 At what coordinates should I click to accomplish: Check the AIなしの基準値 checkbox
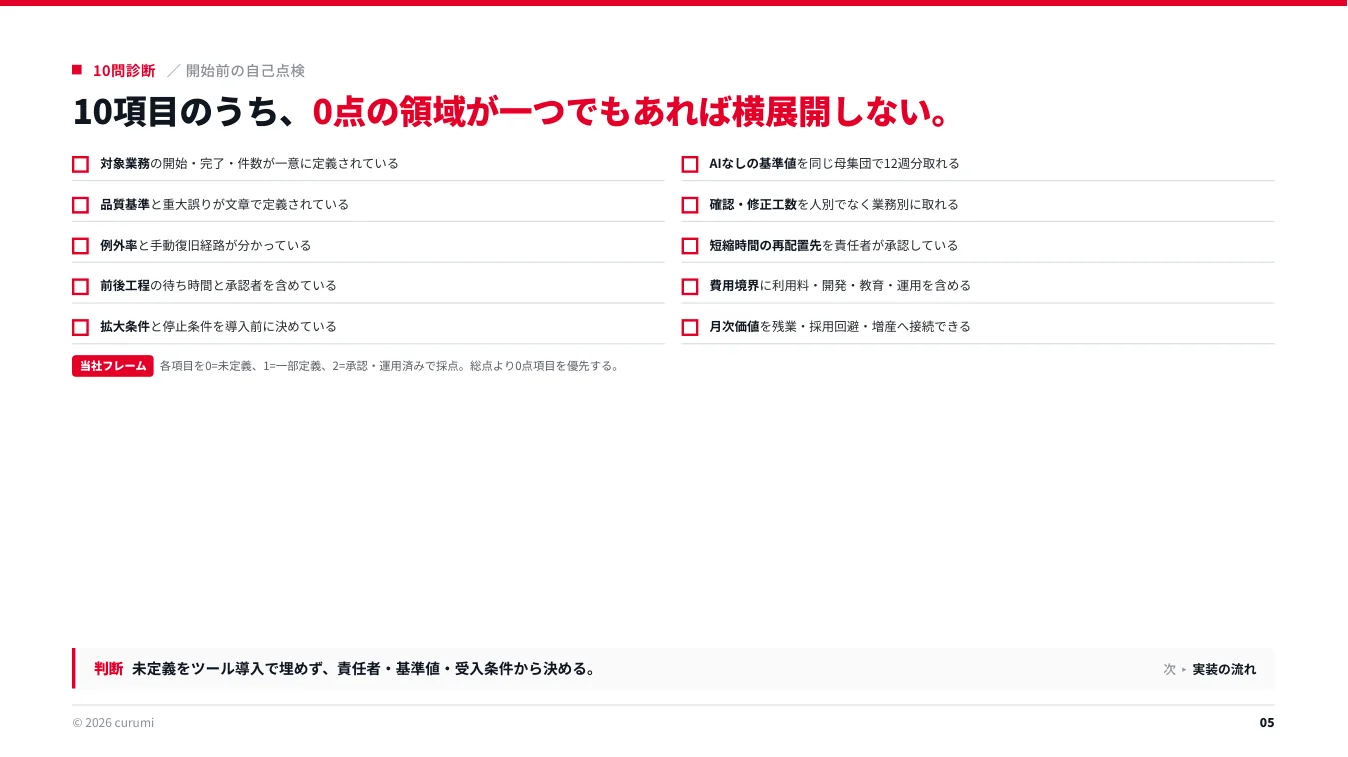(x=690, y=164)
